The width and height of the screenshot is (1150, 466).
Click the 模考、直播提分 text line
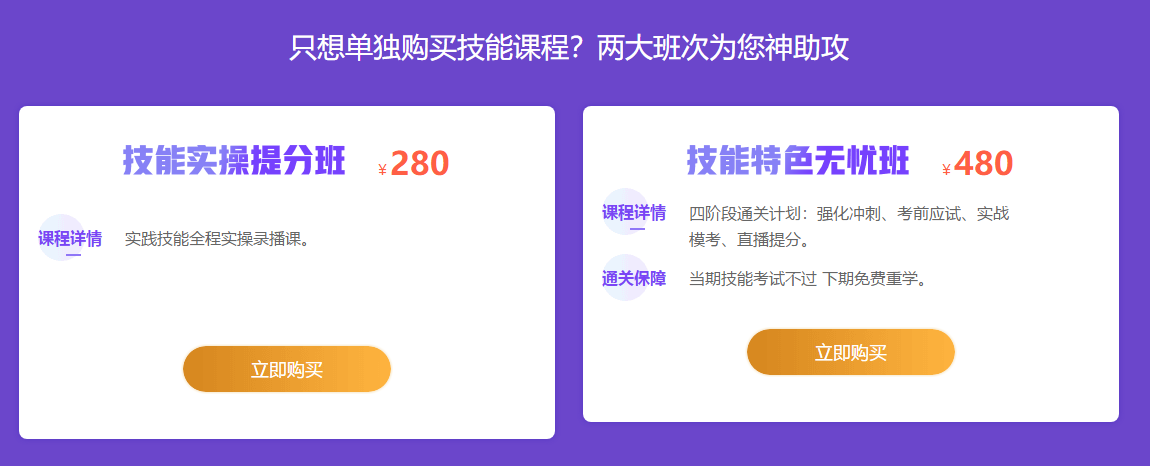(749, 240)
